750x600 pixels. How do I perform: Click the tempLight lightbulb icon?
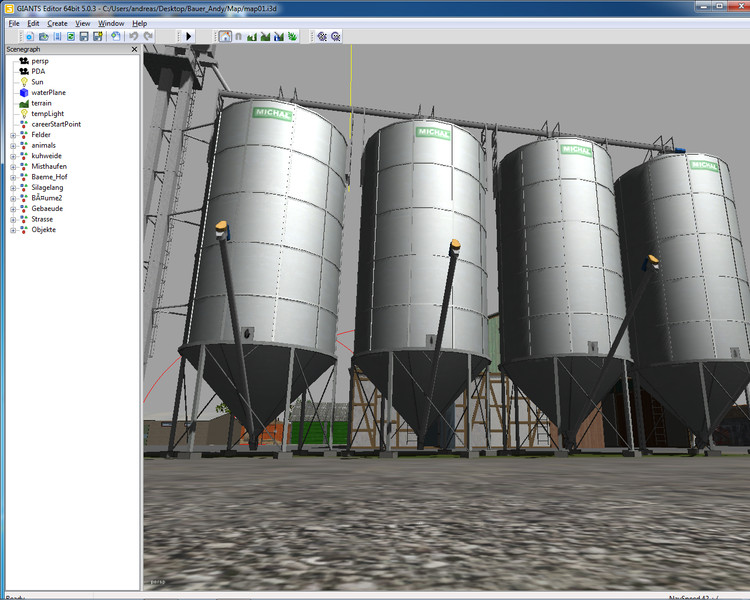tap(24, 114)
